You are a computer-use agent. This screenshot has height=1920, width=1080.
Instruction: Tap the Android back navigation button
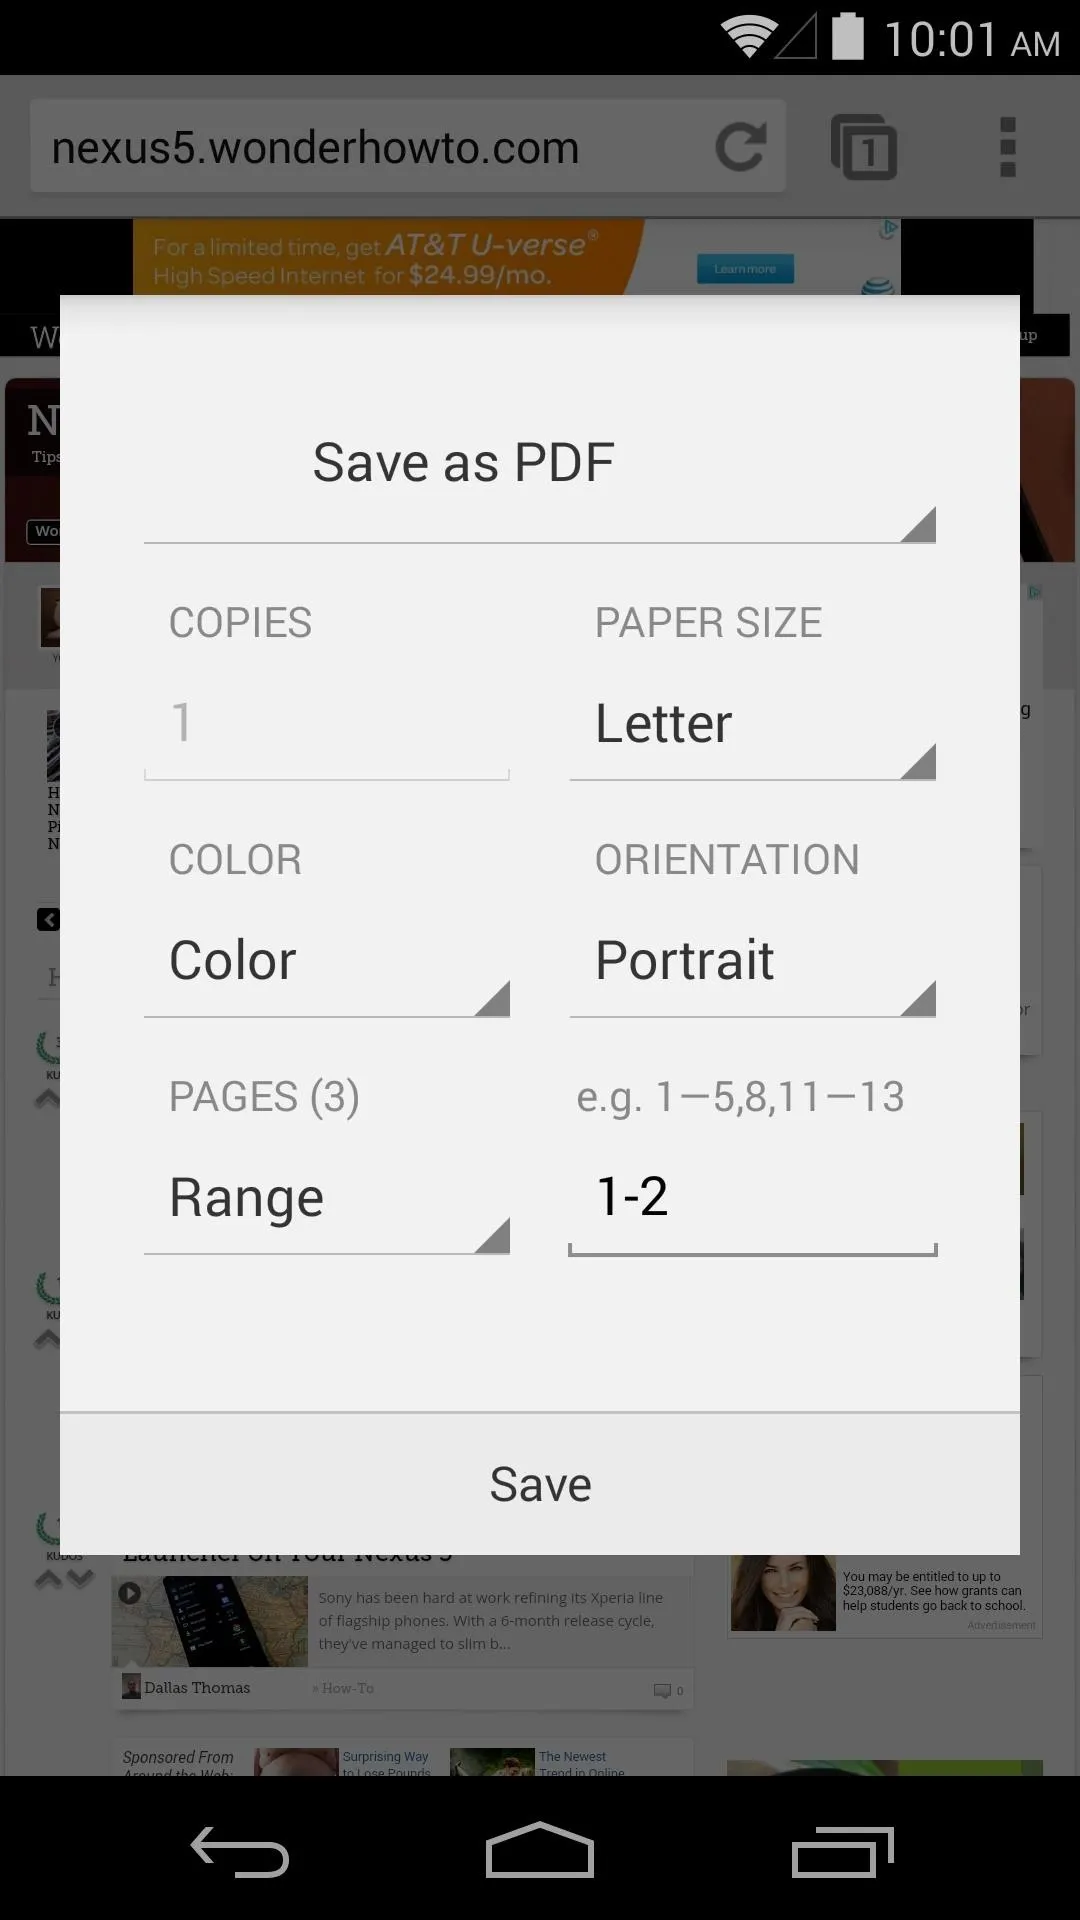pos(240,1852)
